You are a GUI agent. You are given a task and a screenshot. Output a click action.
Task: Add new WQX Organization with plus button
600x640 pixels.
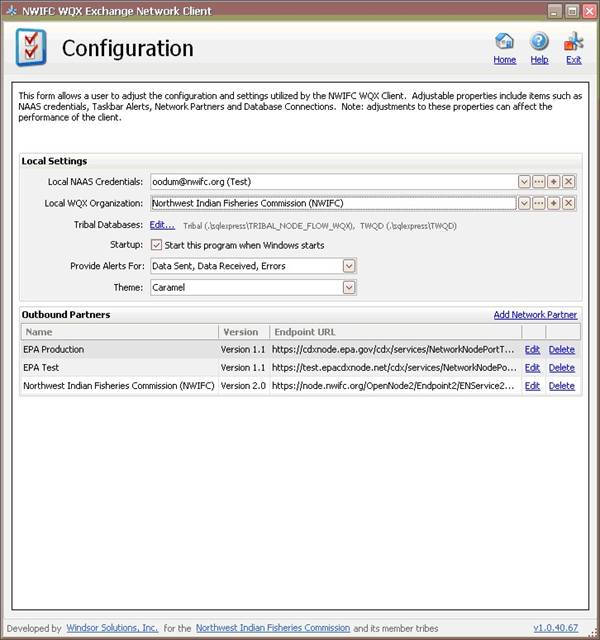pos(554,203)
